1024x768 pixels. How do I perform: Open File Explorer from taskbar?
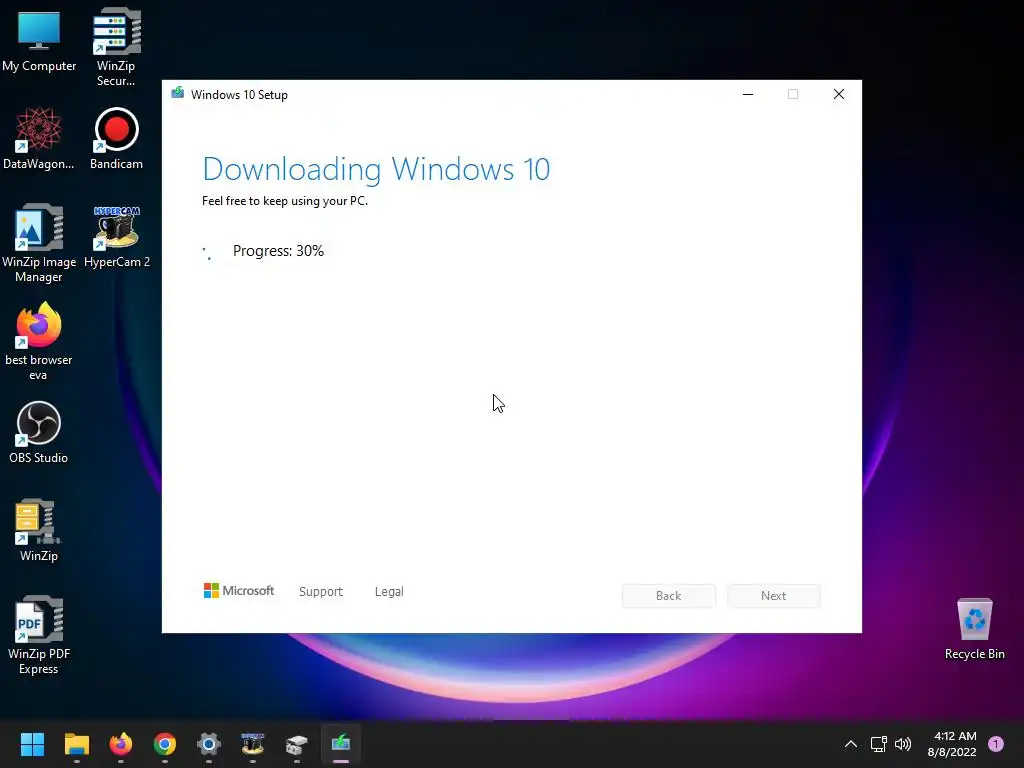[x=76, y=744]
